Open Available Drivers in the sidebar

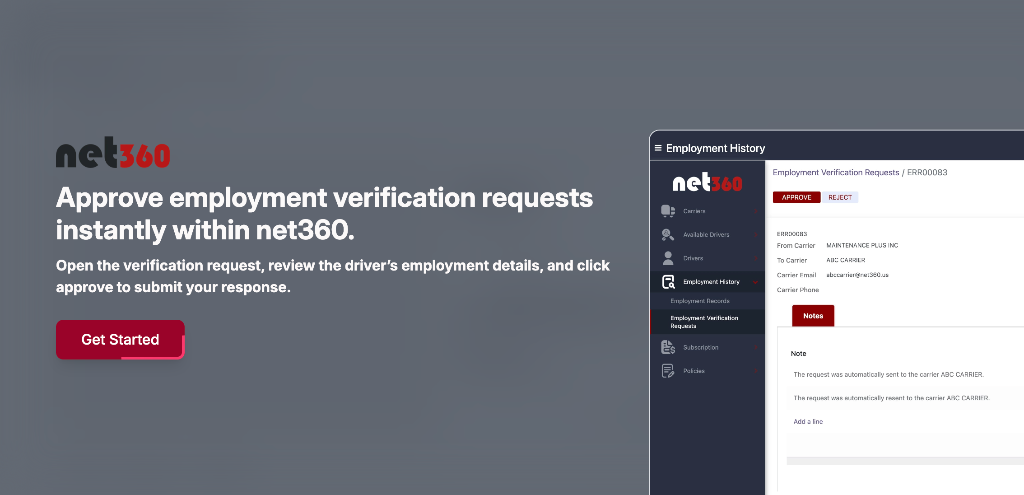[706, 234]
